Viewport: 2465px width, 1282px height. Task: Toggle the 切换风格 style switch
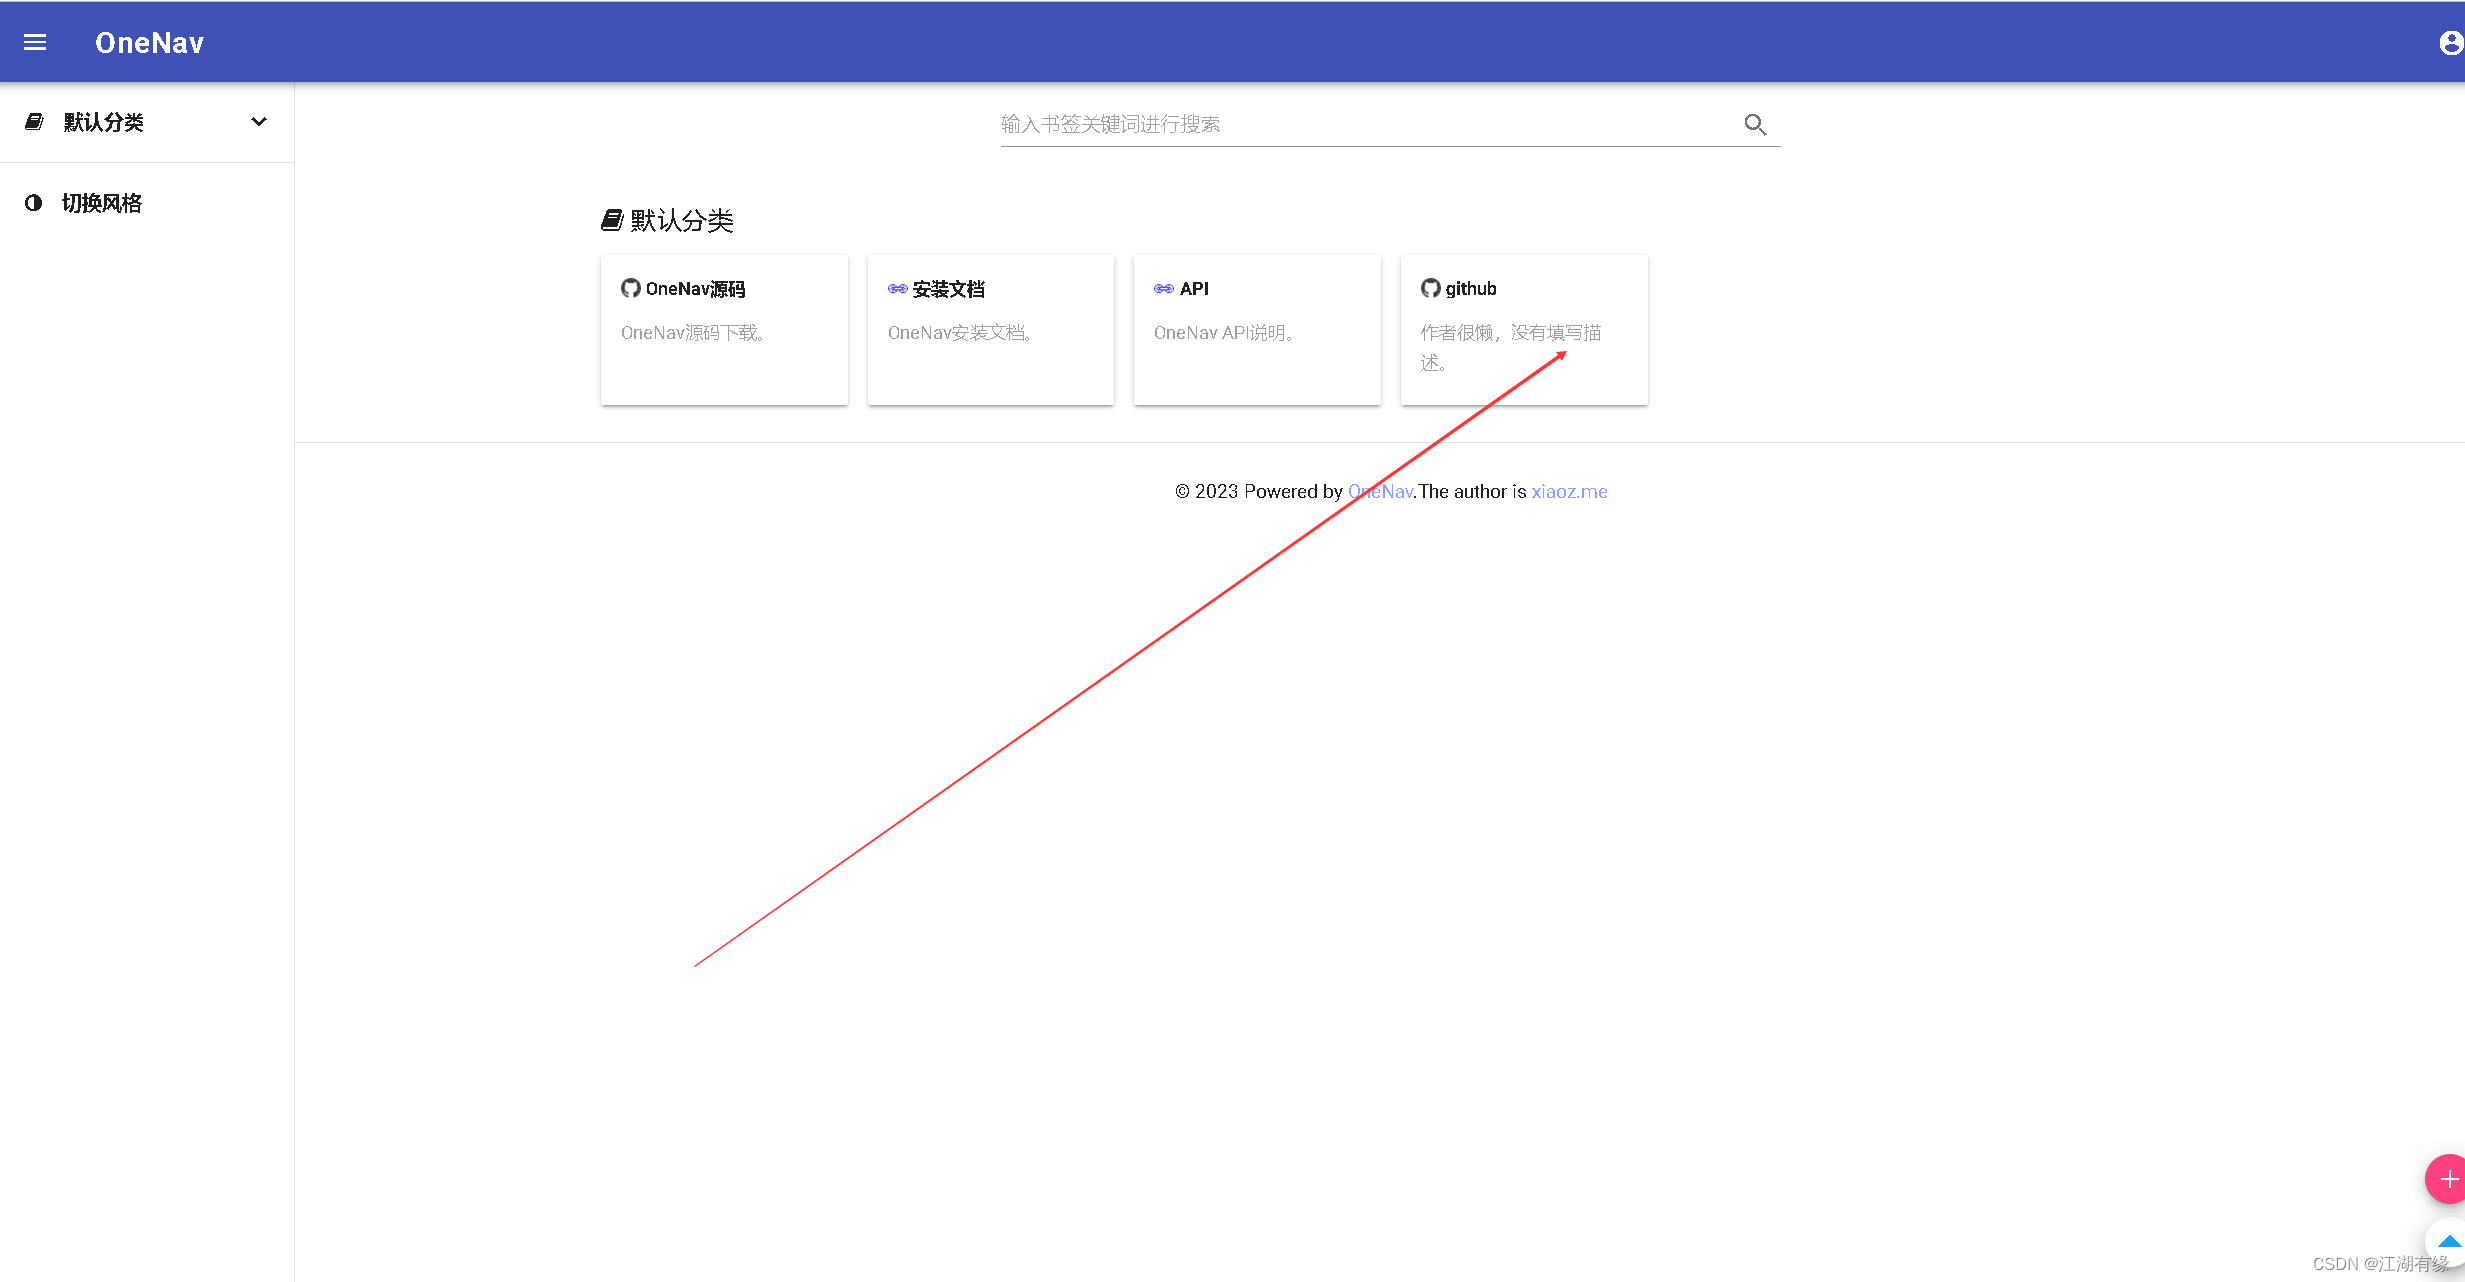coord(147,203)
